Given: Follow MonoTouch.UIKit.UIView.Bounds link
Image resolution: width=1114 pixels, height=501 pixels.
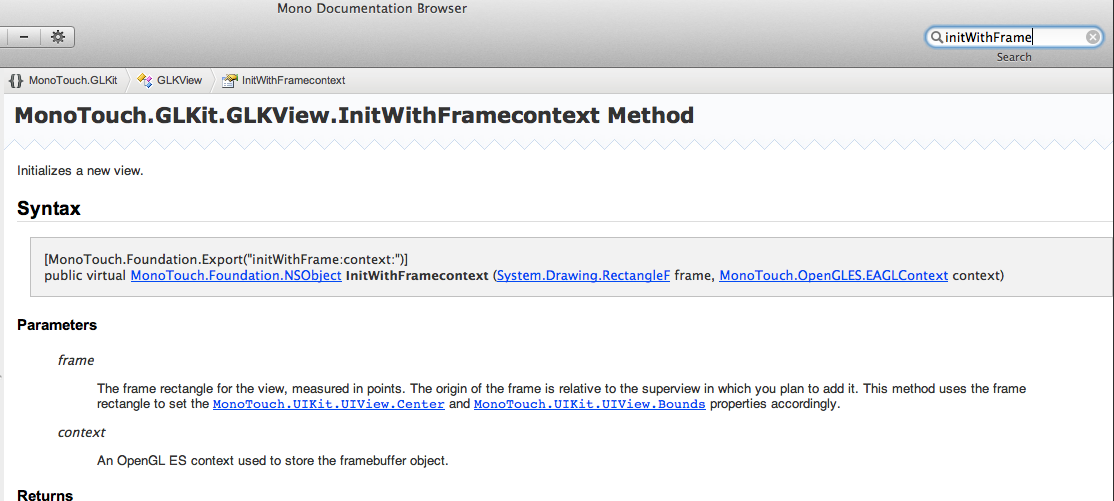Looking at the screenshot, I should [590, 404].
